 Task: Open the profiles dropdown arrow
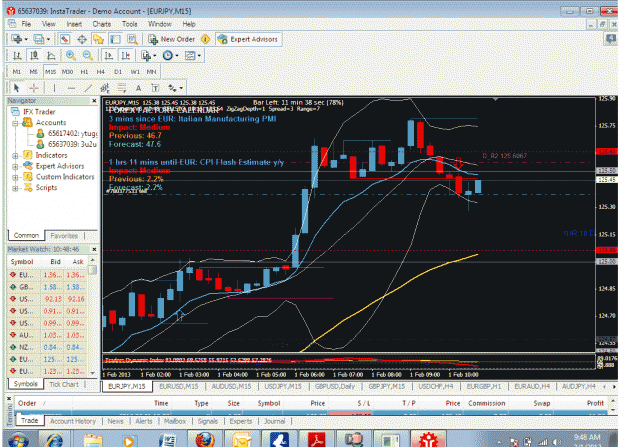pyautogui.click(x=48, y=39)
